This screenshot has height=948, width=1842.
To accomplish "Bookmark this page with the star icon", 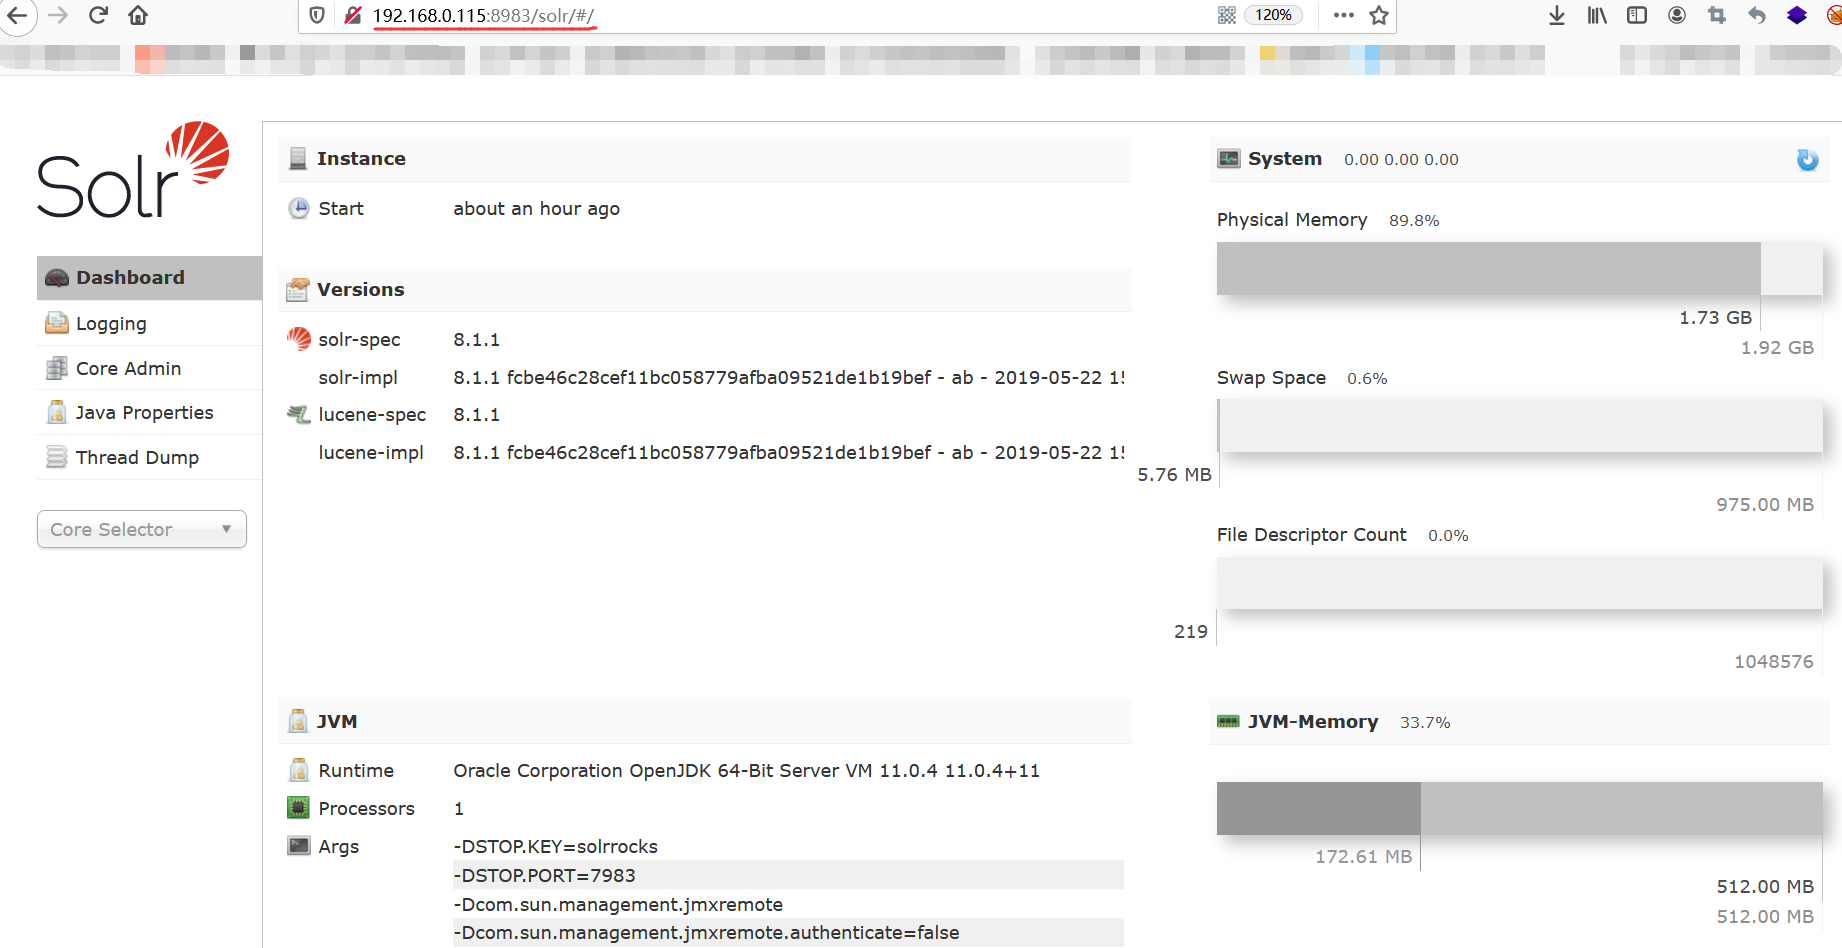I will pos(1379,15).
